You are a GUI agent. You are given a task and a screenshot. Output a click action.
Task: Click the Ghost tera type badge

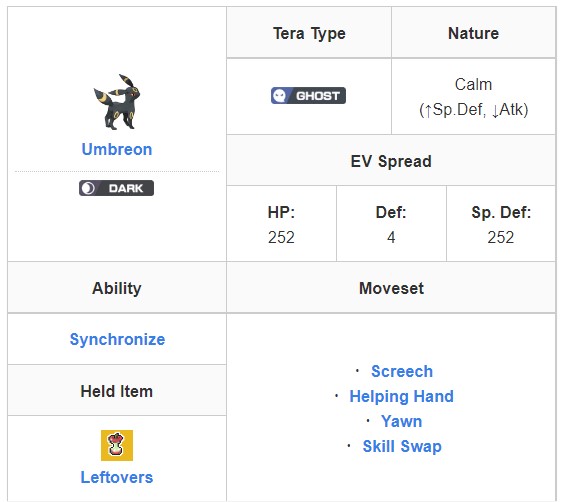click(x=308, y=96)
